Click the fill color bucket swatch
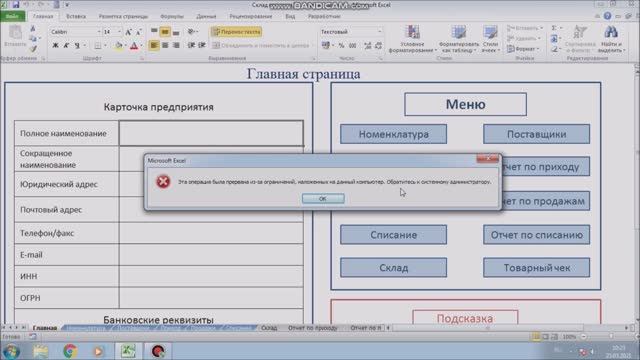 tap(118, 45)
